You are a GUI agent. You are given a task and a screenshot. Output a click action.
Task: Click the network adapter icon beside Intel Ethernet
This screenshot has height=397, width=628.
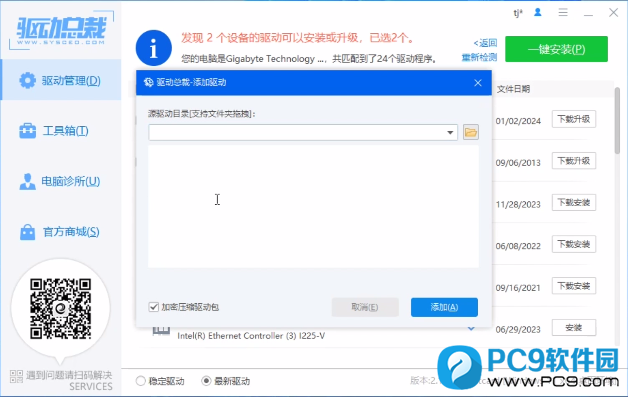tap(161, 331)
